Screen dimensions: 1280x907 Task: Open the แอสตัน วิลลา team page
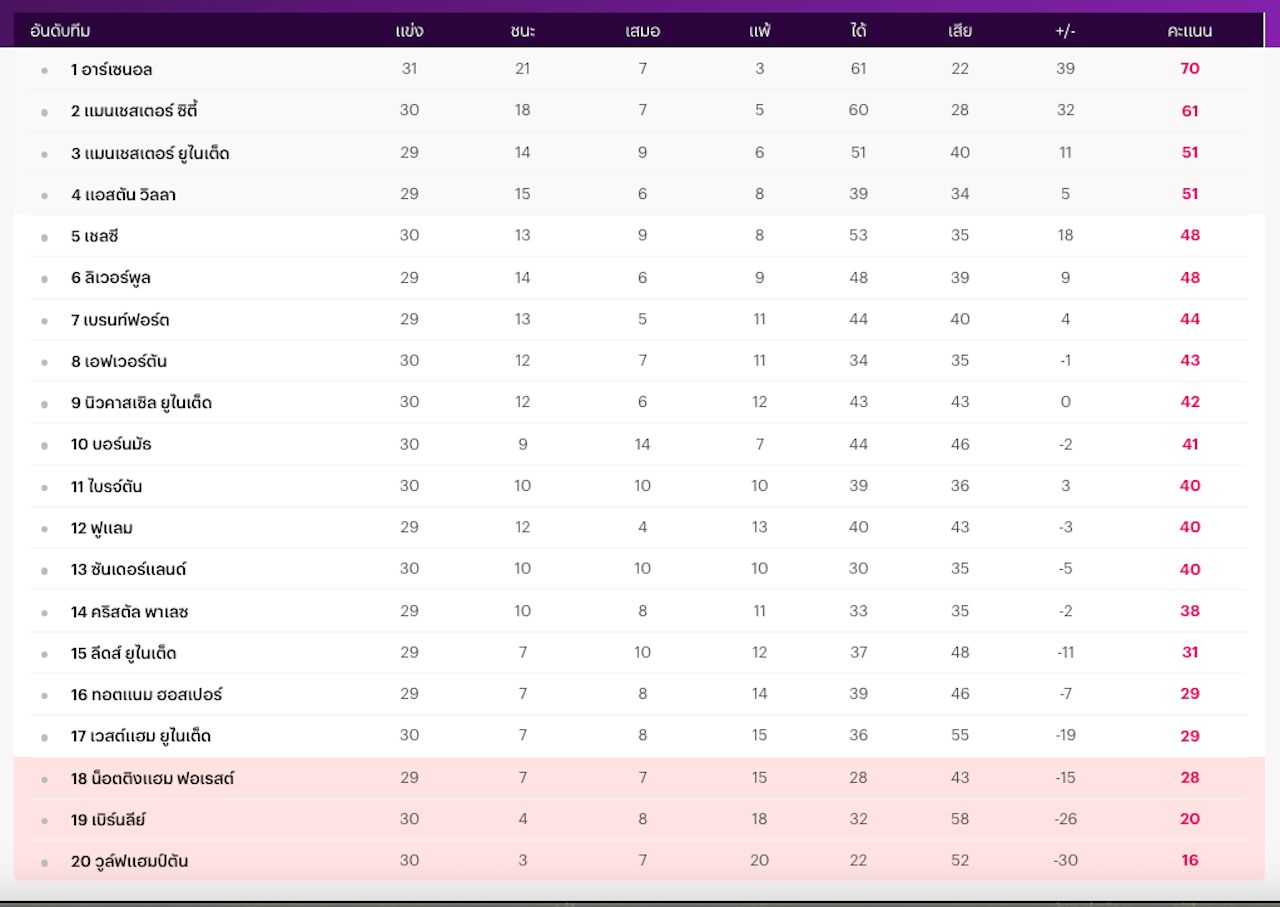[x=124, y=195]
